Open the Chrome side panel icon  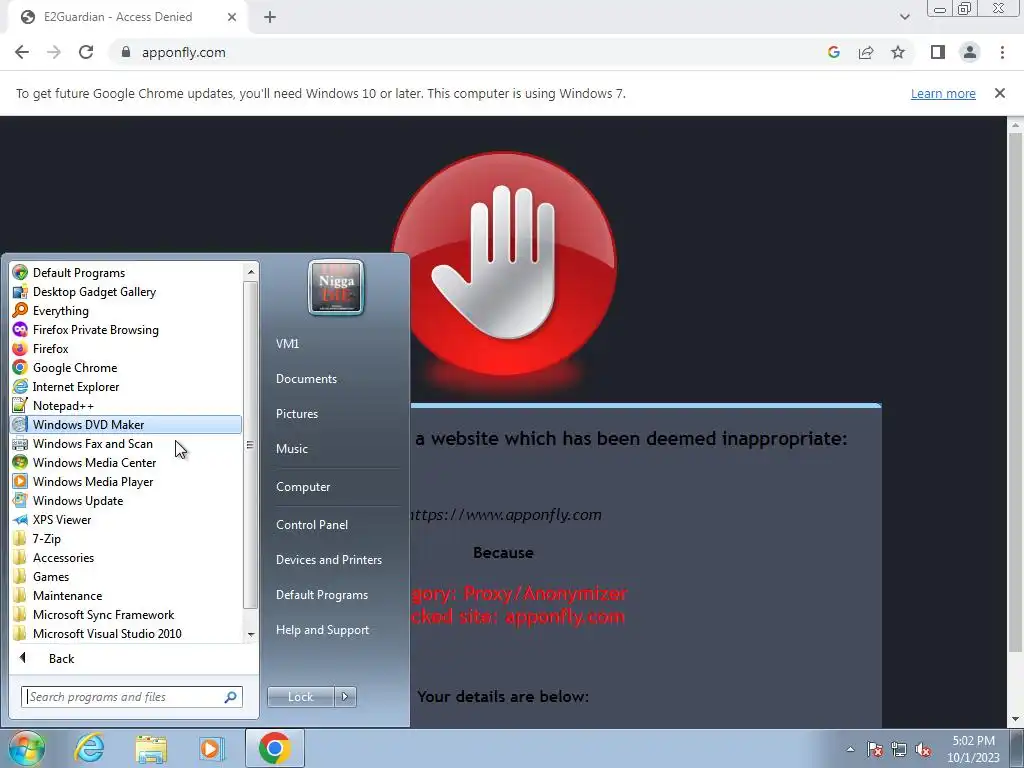[x=938, y=52]
